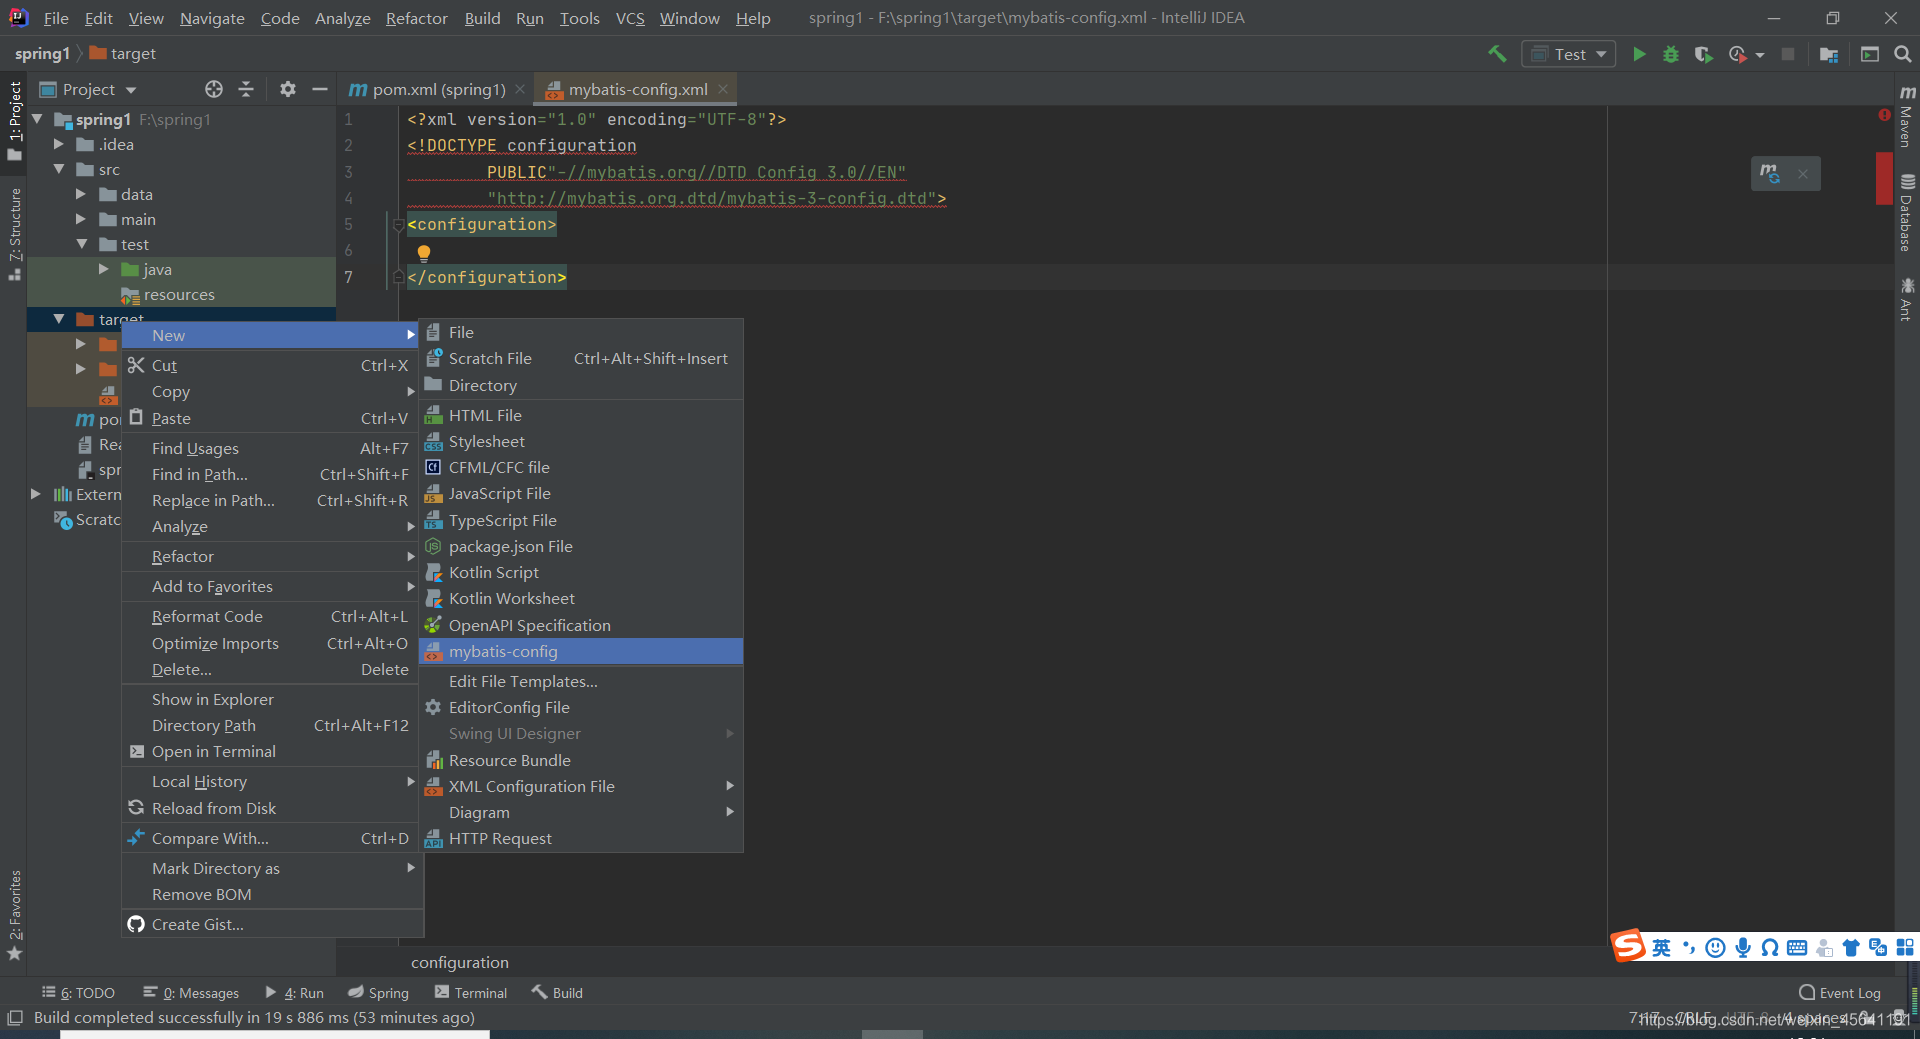The image size is (1920, 1039).
Task: Open the Favorites tool window stripe
Action: (x=14, y=915)
